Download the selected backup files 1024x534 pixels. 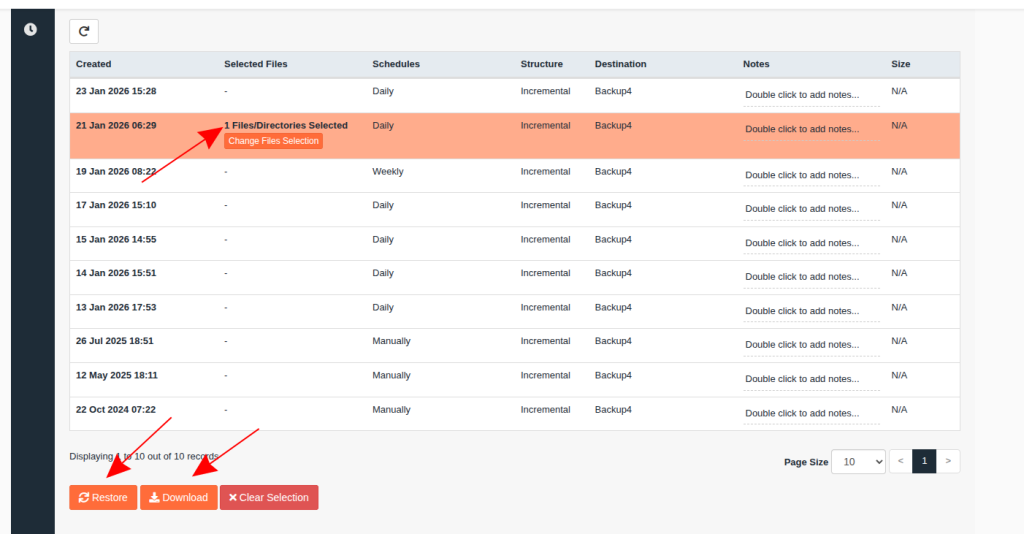pyautogui.click(x=179, y=497)
